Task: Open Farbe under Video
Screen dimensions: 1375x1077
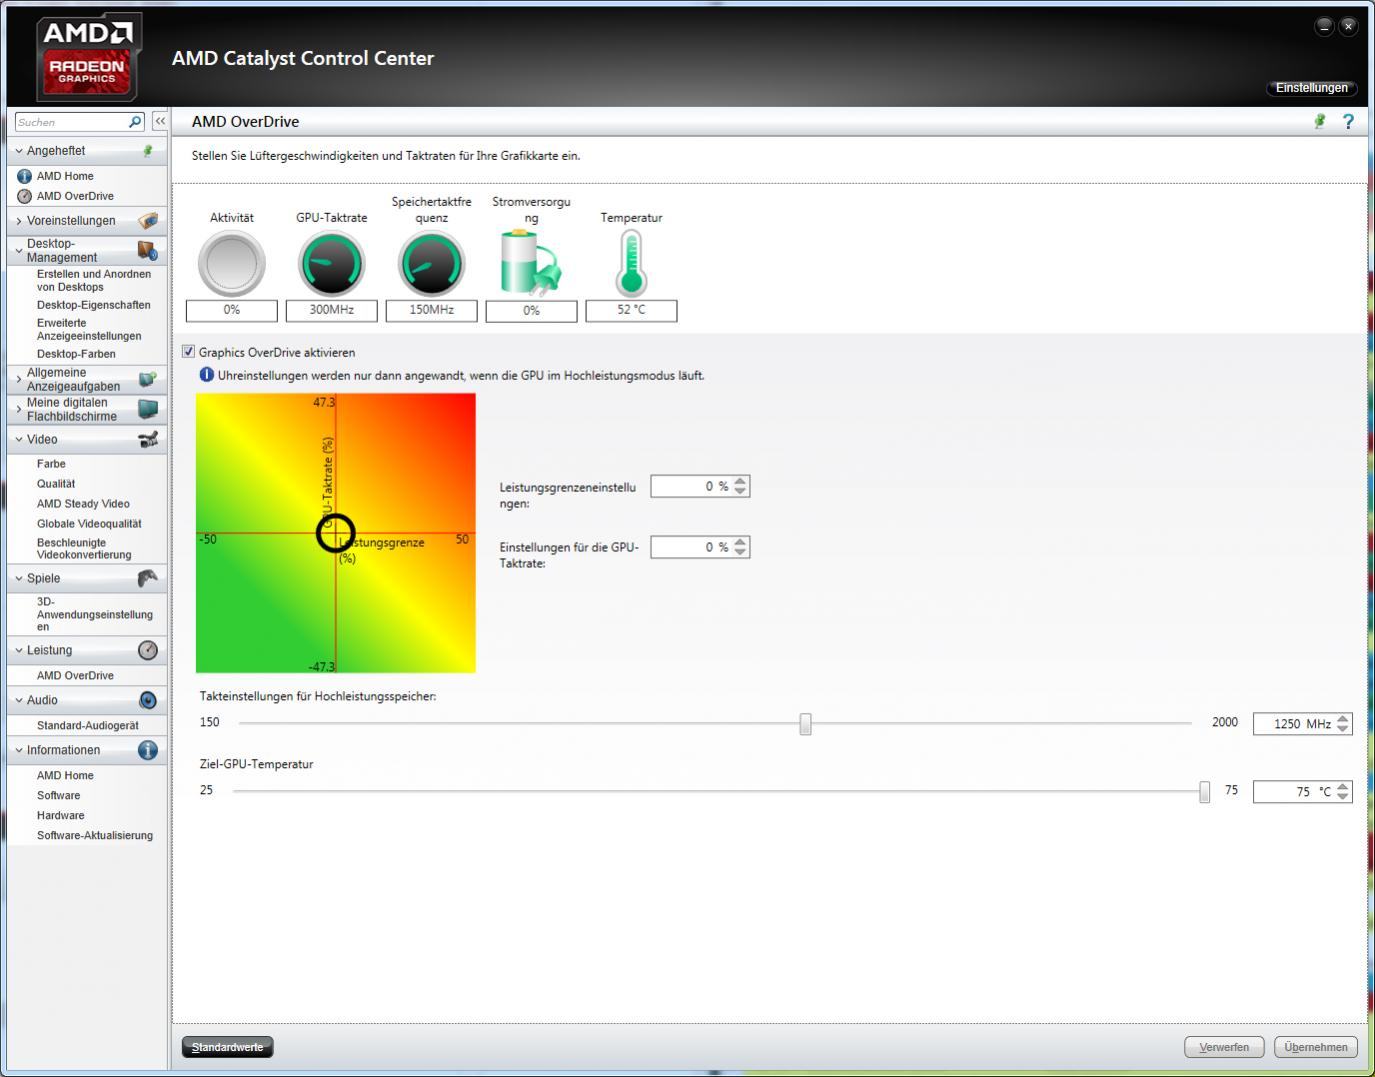Action: click(x=51, y=464)
